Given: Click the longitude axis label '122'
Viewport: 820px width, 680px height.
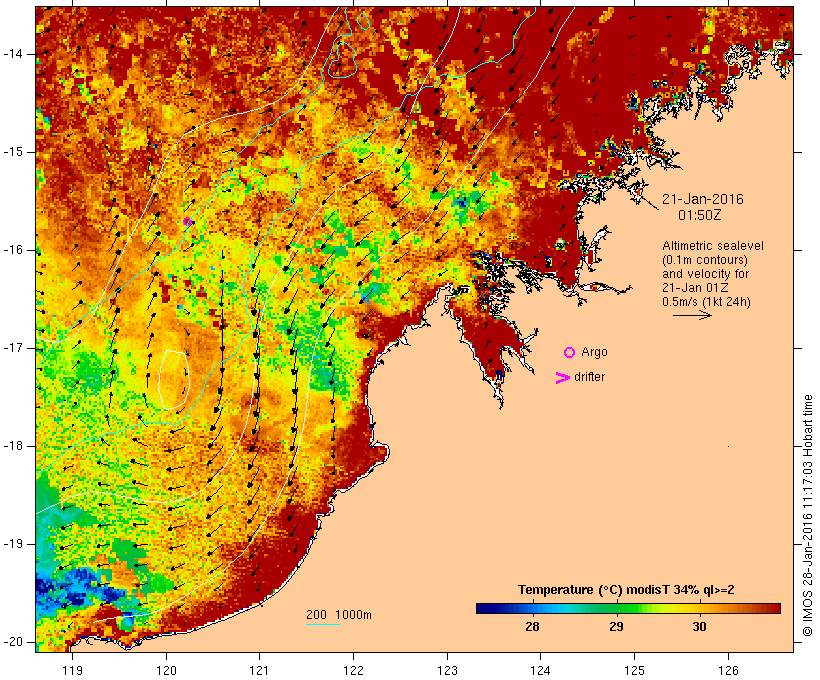Looking at the screenshot, I should click(354, 671).
